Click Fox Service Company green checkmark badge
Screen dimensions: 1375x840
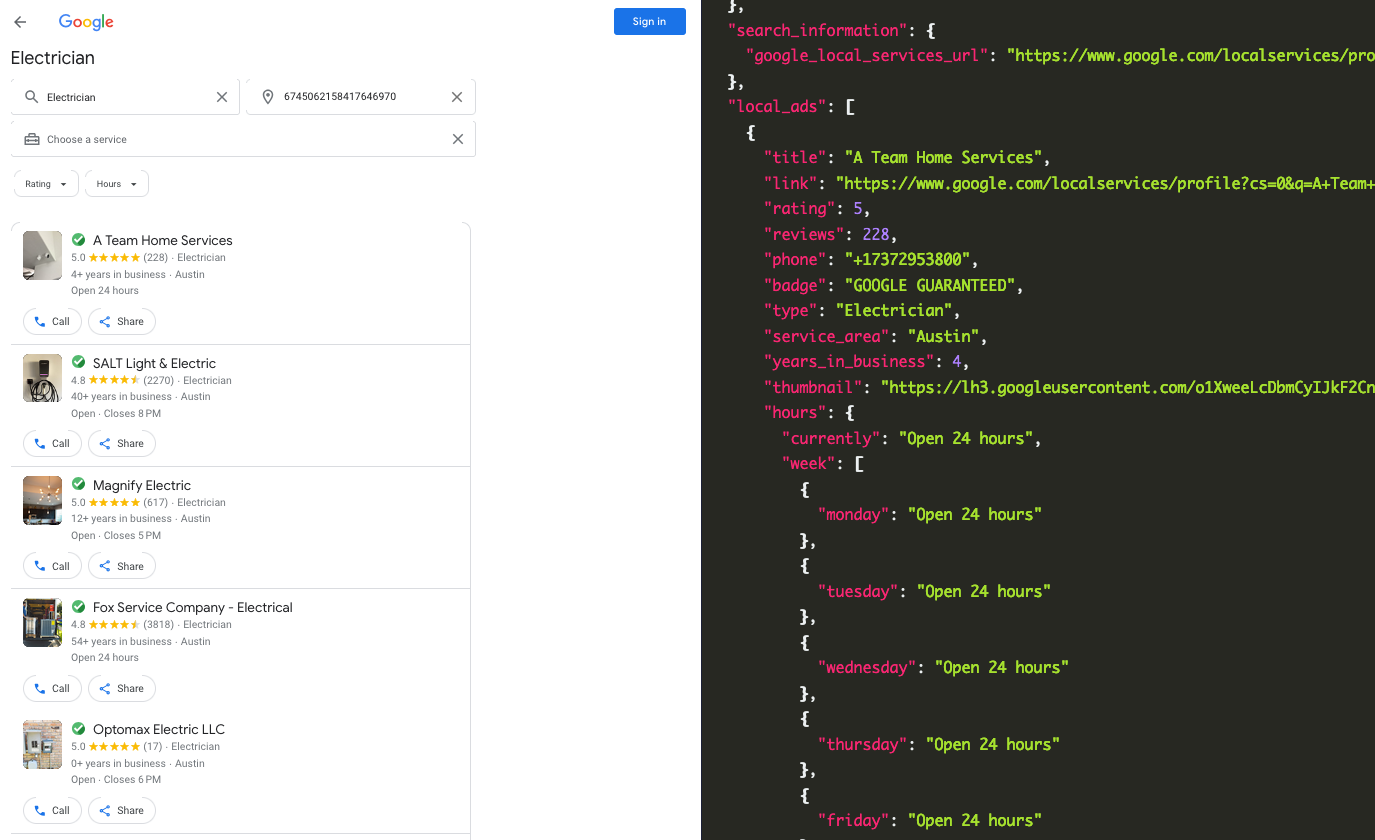coord(78,606)
